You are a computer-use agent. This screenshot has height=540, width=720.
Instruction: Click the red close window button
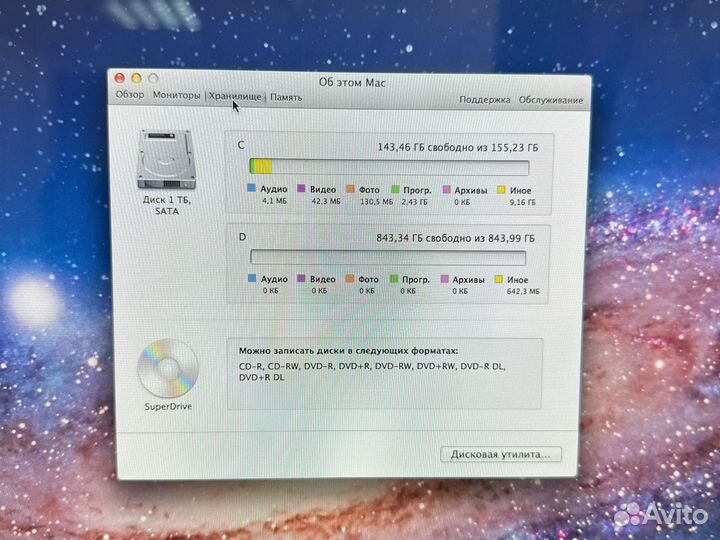(119, 78)
